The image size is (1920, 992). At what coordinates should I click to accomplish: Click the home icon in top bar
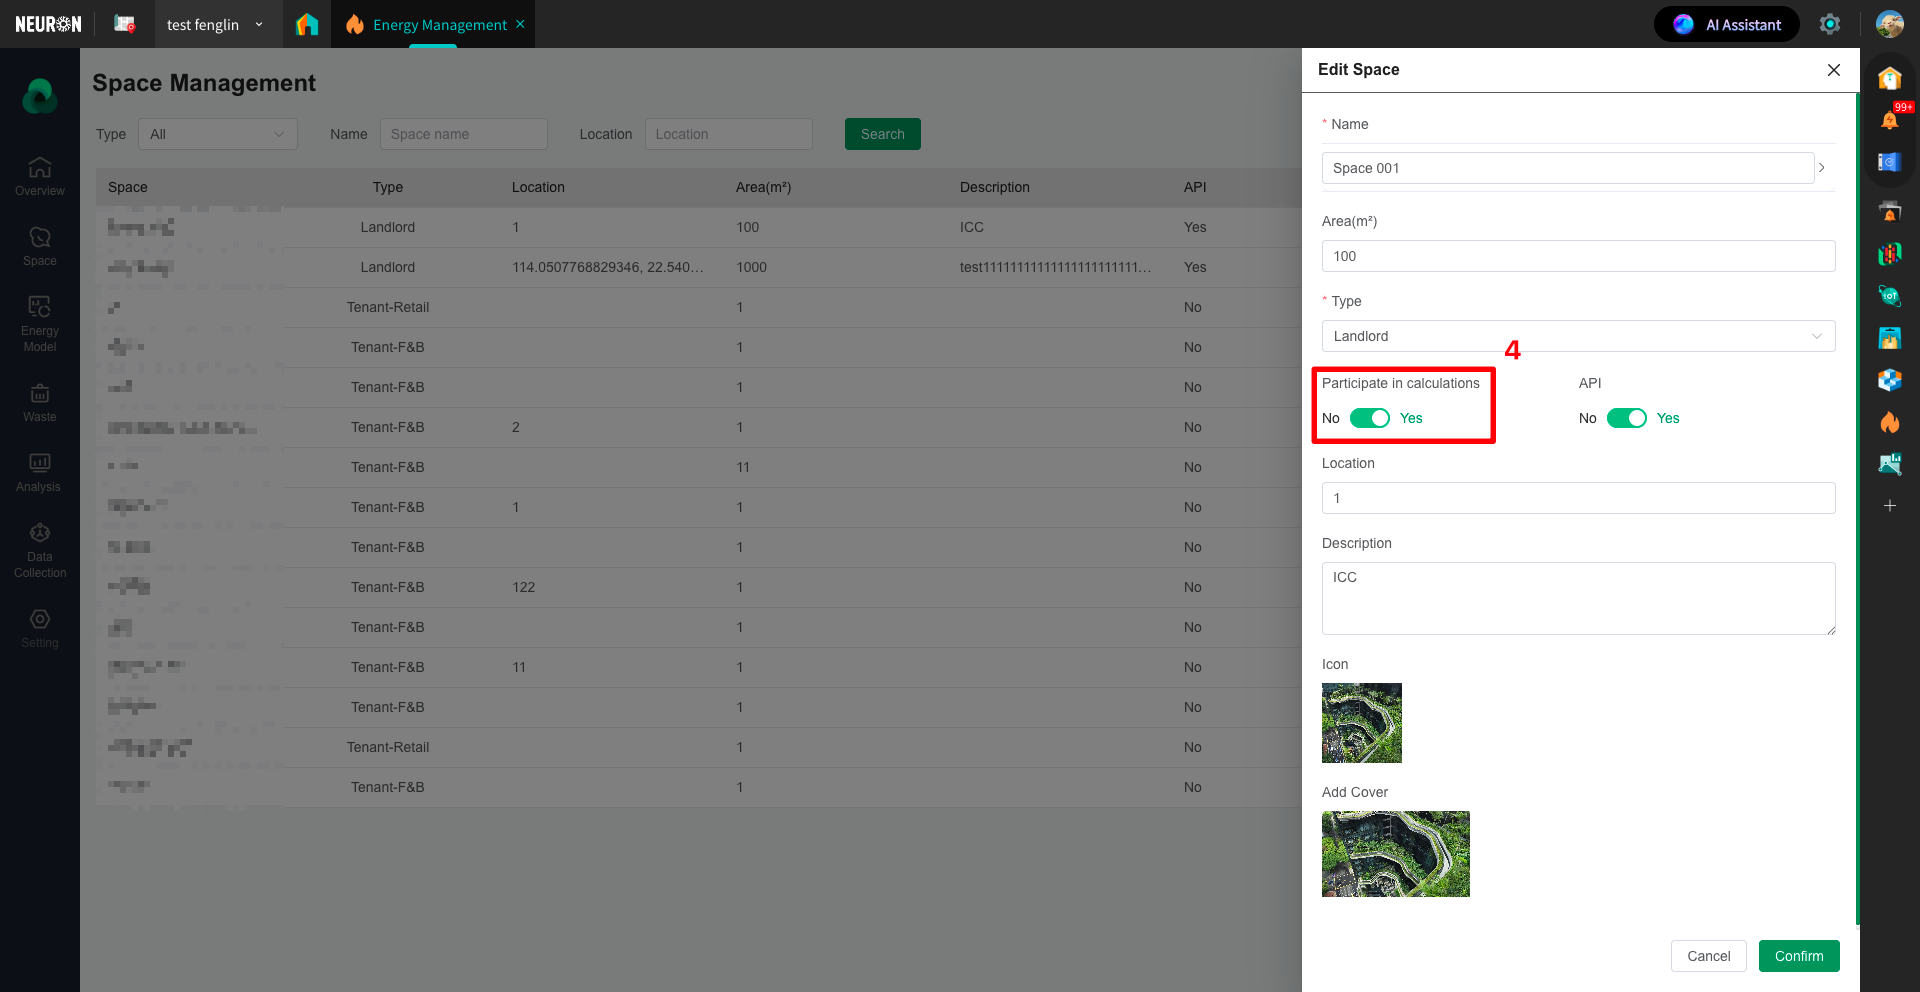coord(307,24)
